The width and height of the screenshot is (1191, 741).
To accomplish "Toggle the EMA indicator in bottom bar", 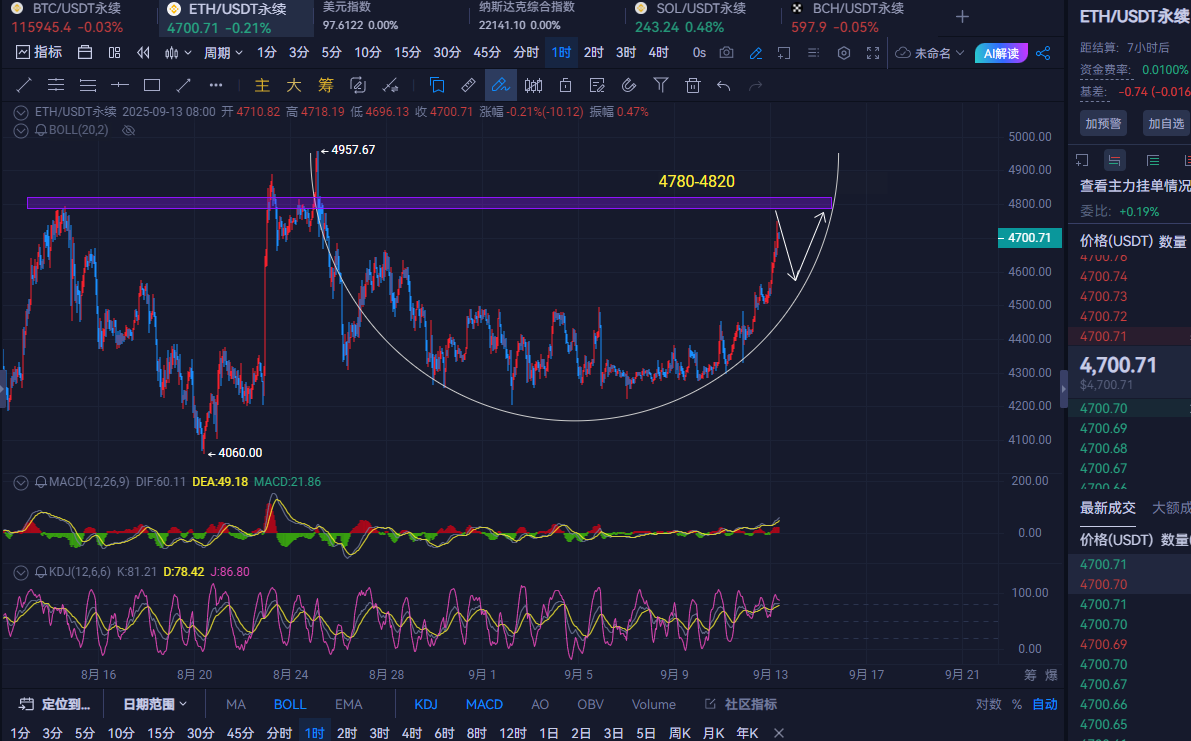I will 349,705.
